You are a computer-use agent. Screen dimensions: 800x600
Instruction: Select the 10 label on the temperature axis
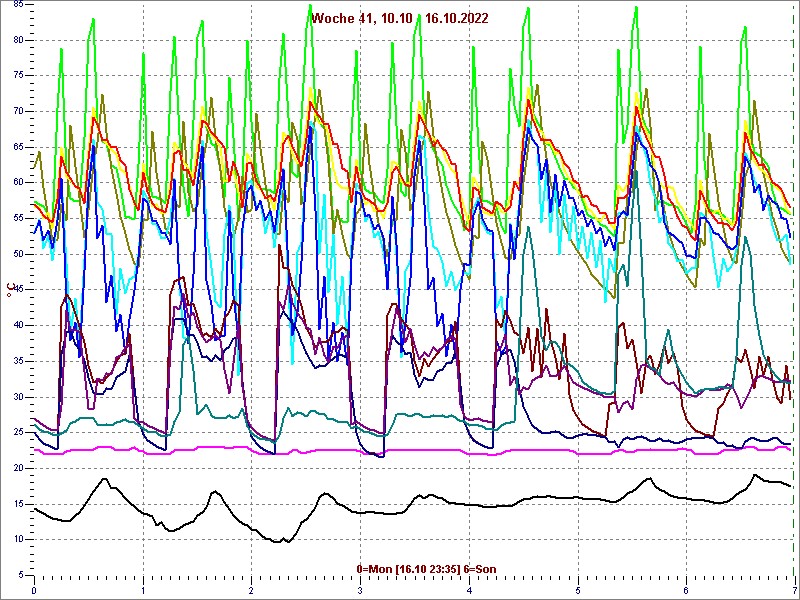pos(17,540)
